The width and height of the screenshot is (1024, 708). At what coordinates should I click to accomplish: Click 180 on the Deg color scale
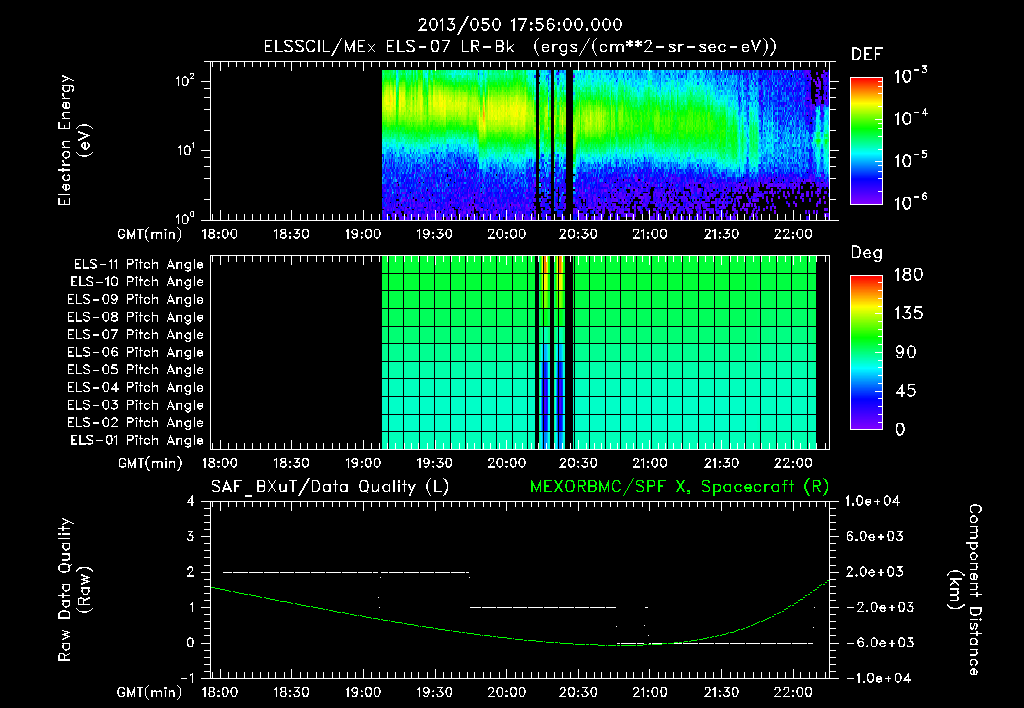(908, 275)
